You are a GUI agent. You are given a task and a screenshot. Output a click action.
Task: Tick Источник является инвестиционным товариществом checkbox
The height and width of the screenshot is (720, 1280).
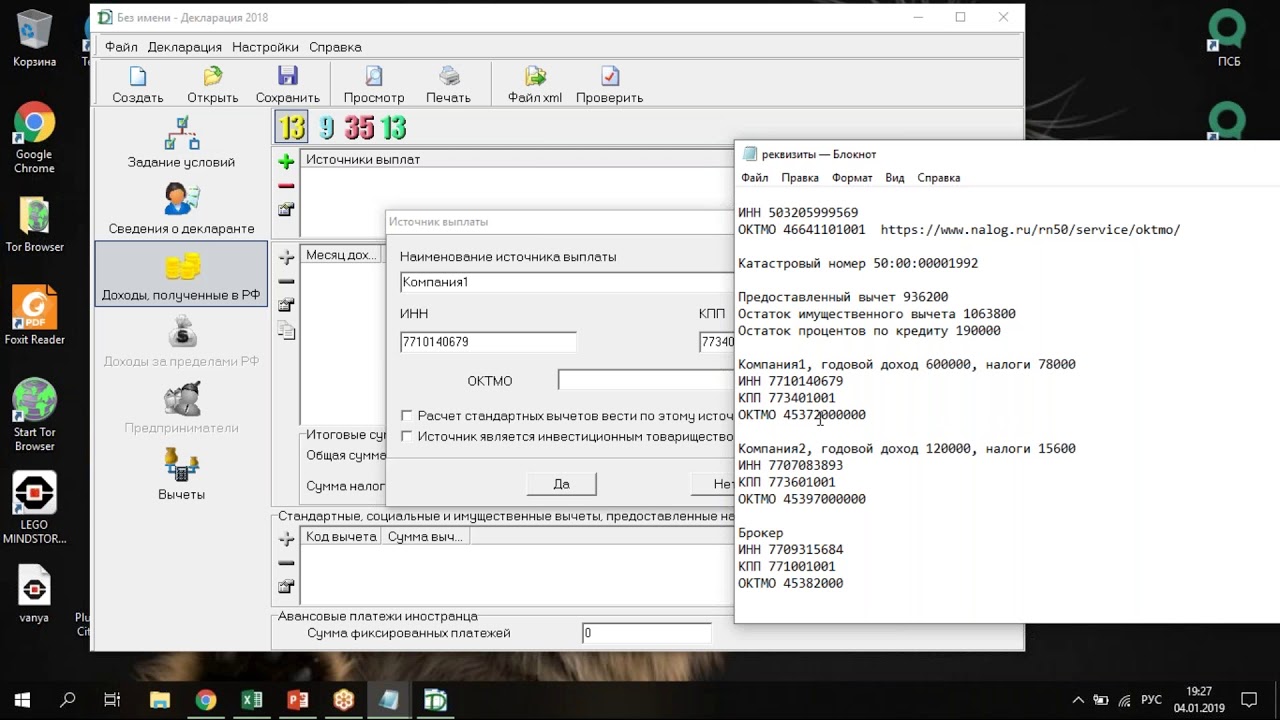click(406, 436)
